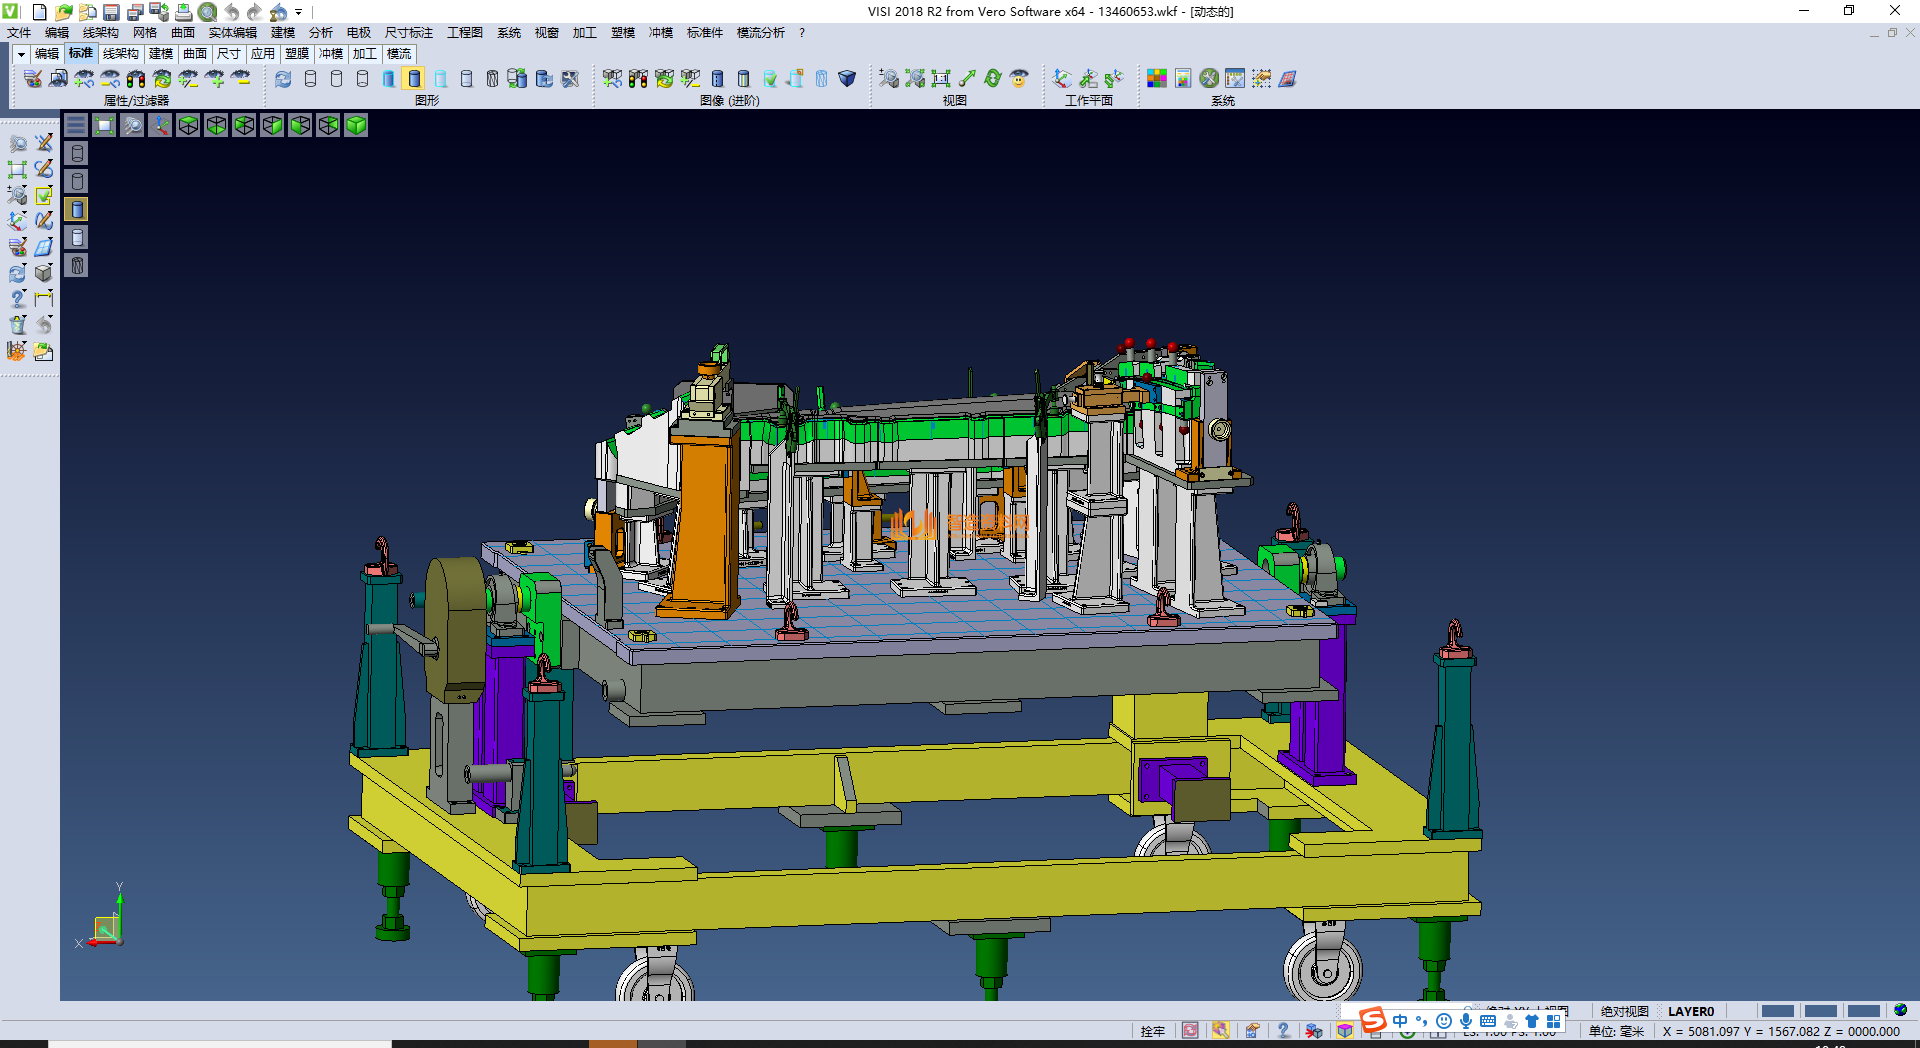This screenshot has height=1048, width=1920.
Task: Click the first blue color swatch in status bar
Action: coord(1777,1011)
